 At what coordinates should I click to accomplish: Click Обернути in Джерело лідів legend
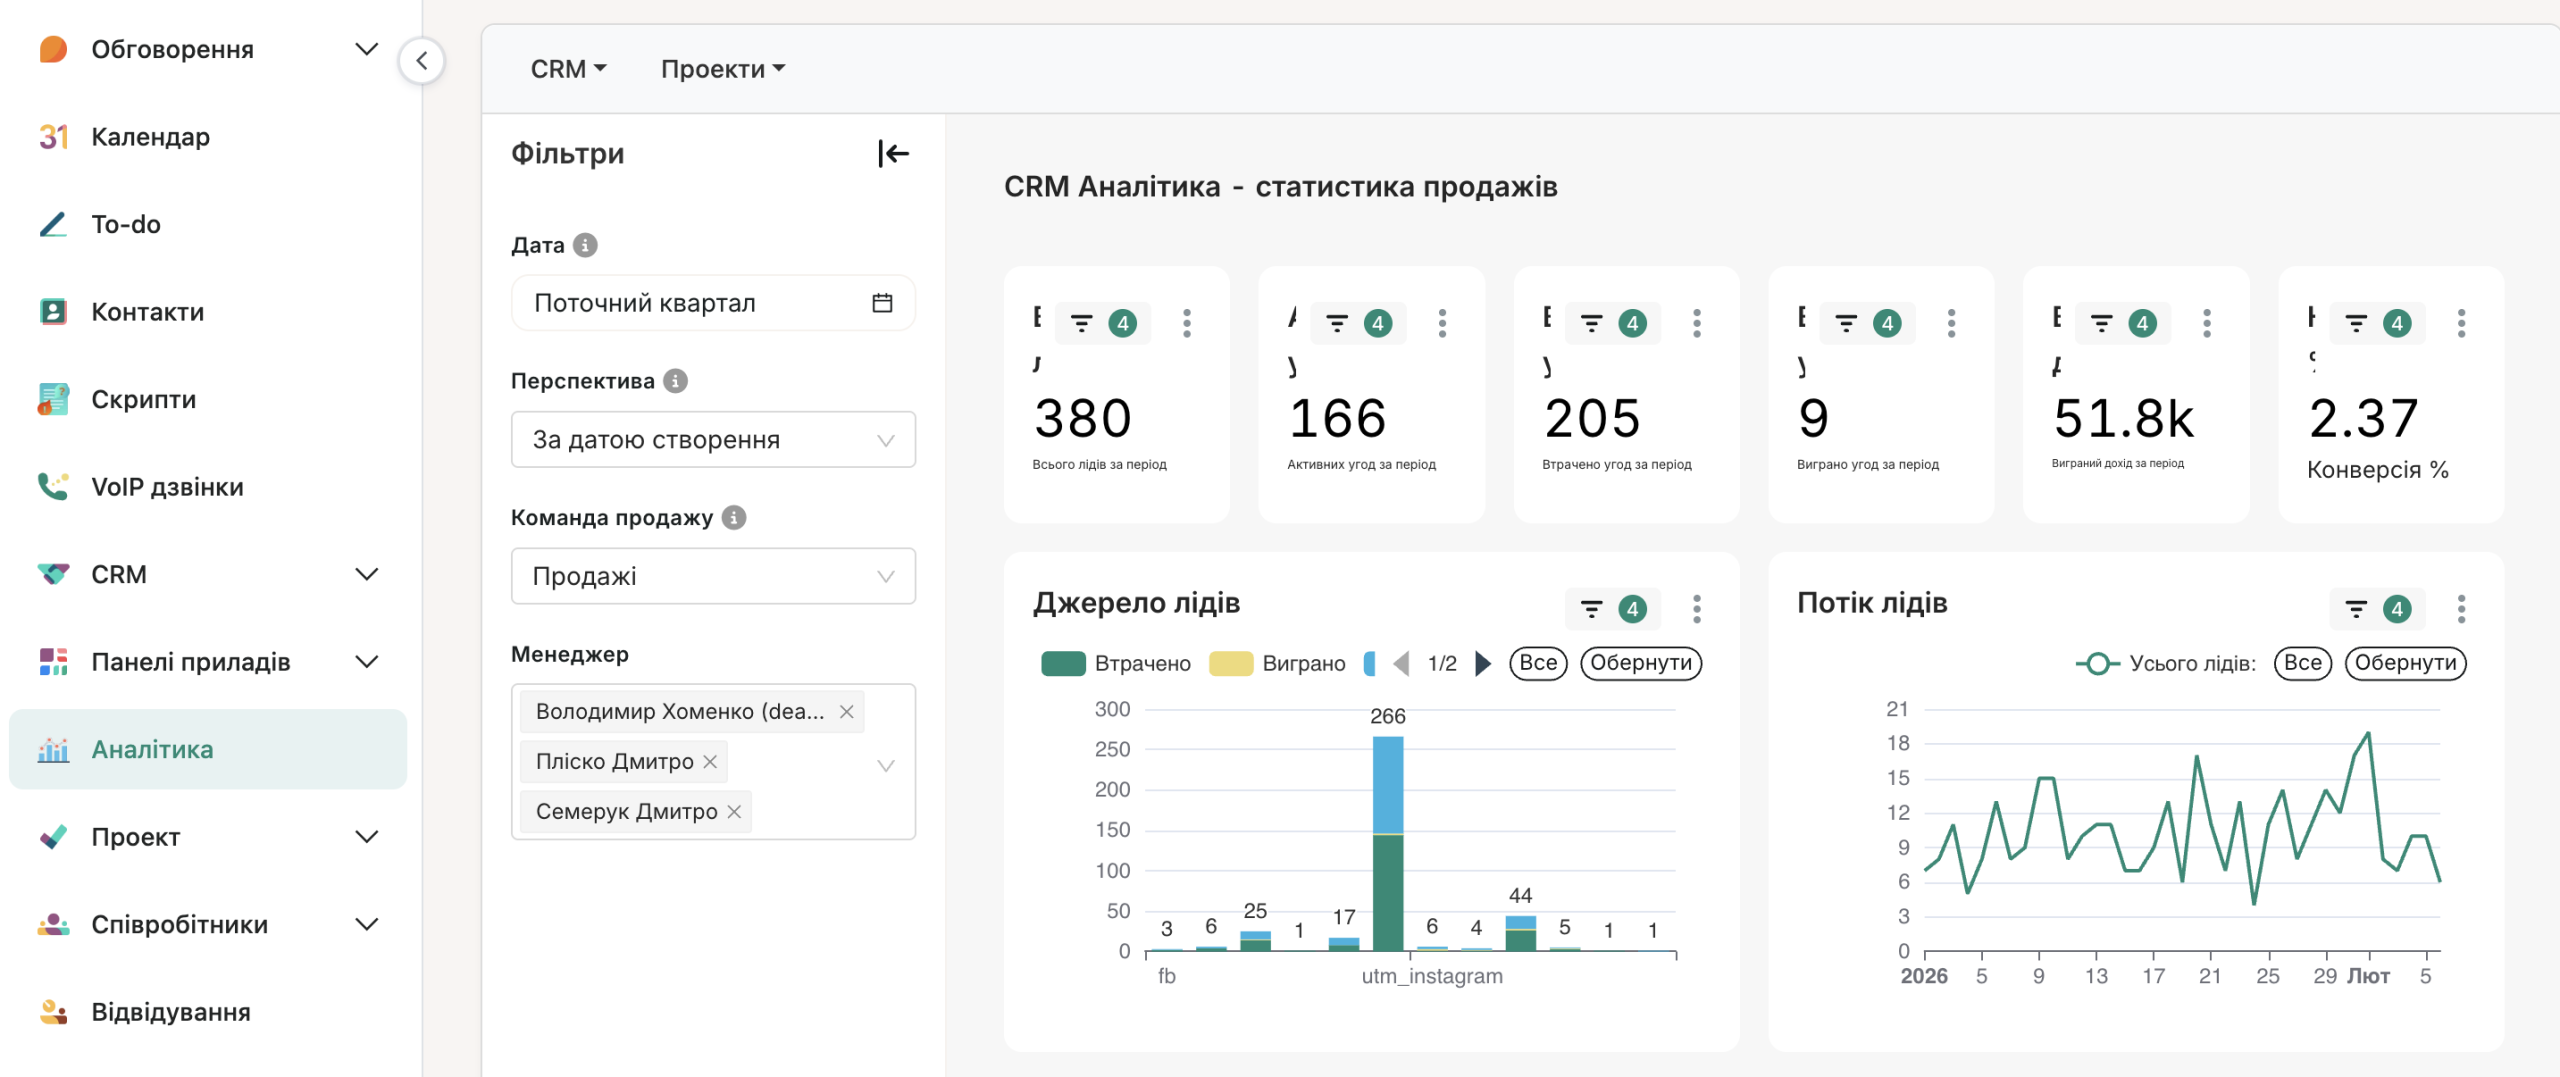1641,663
